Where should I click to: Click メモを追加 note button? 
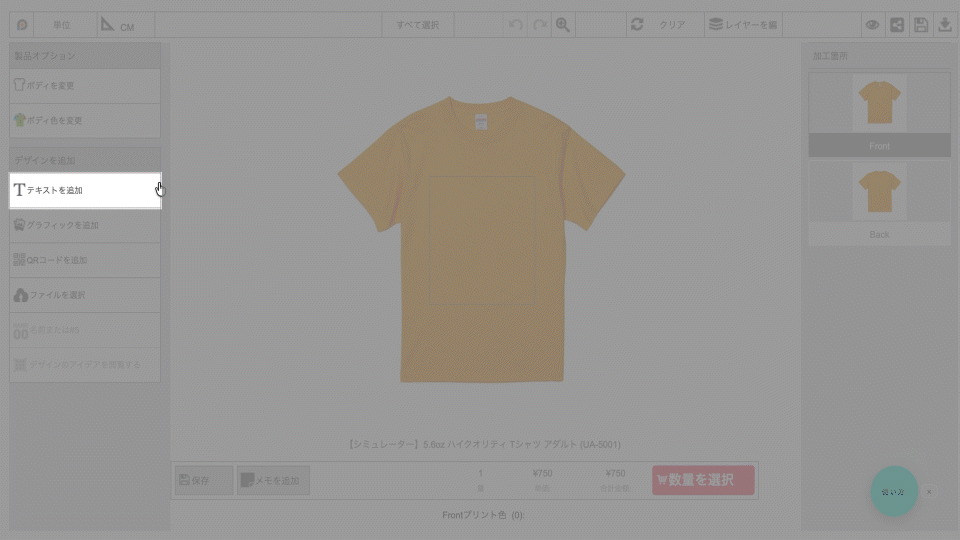pos(273,481)
